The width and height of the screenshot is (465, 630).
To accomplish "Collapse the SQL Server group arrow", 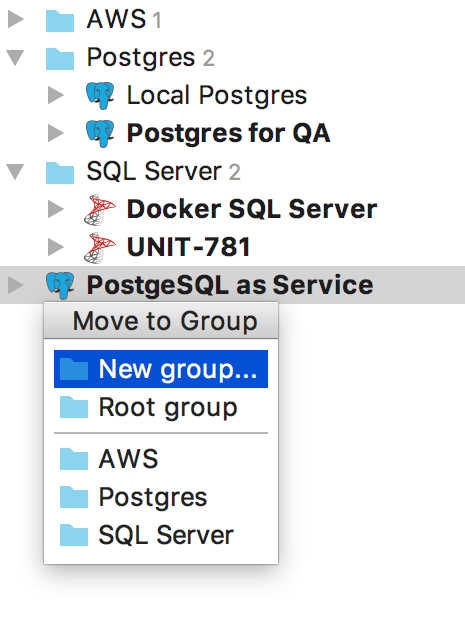I will (16, 172).
